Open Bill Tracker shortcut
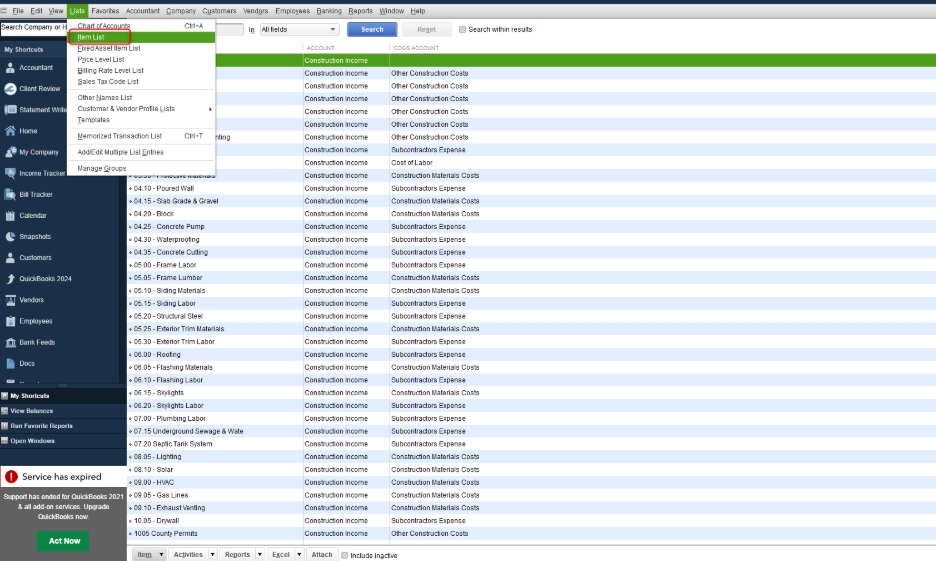 pyautogui.click(x=29, y=195)
